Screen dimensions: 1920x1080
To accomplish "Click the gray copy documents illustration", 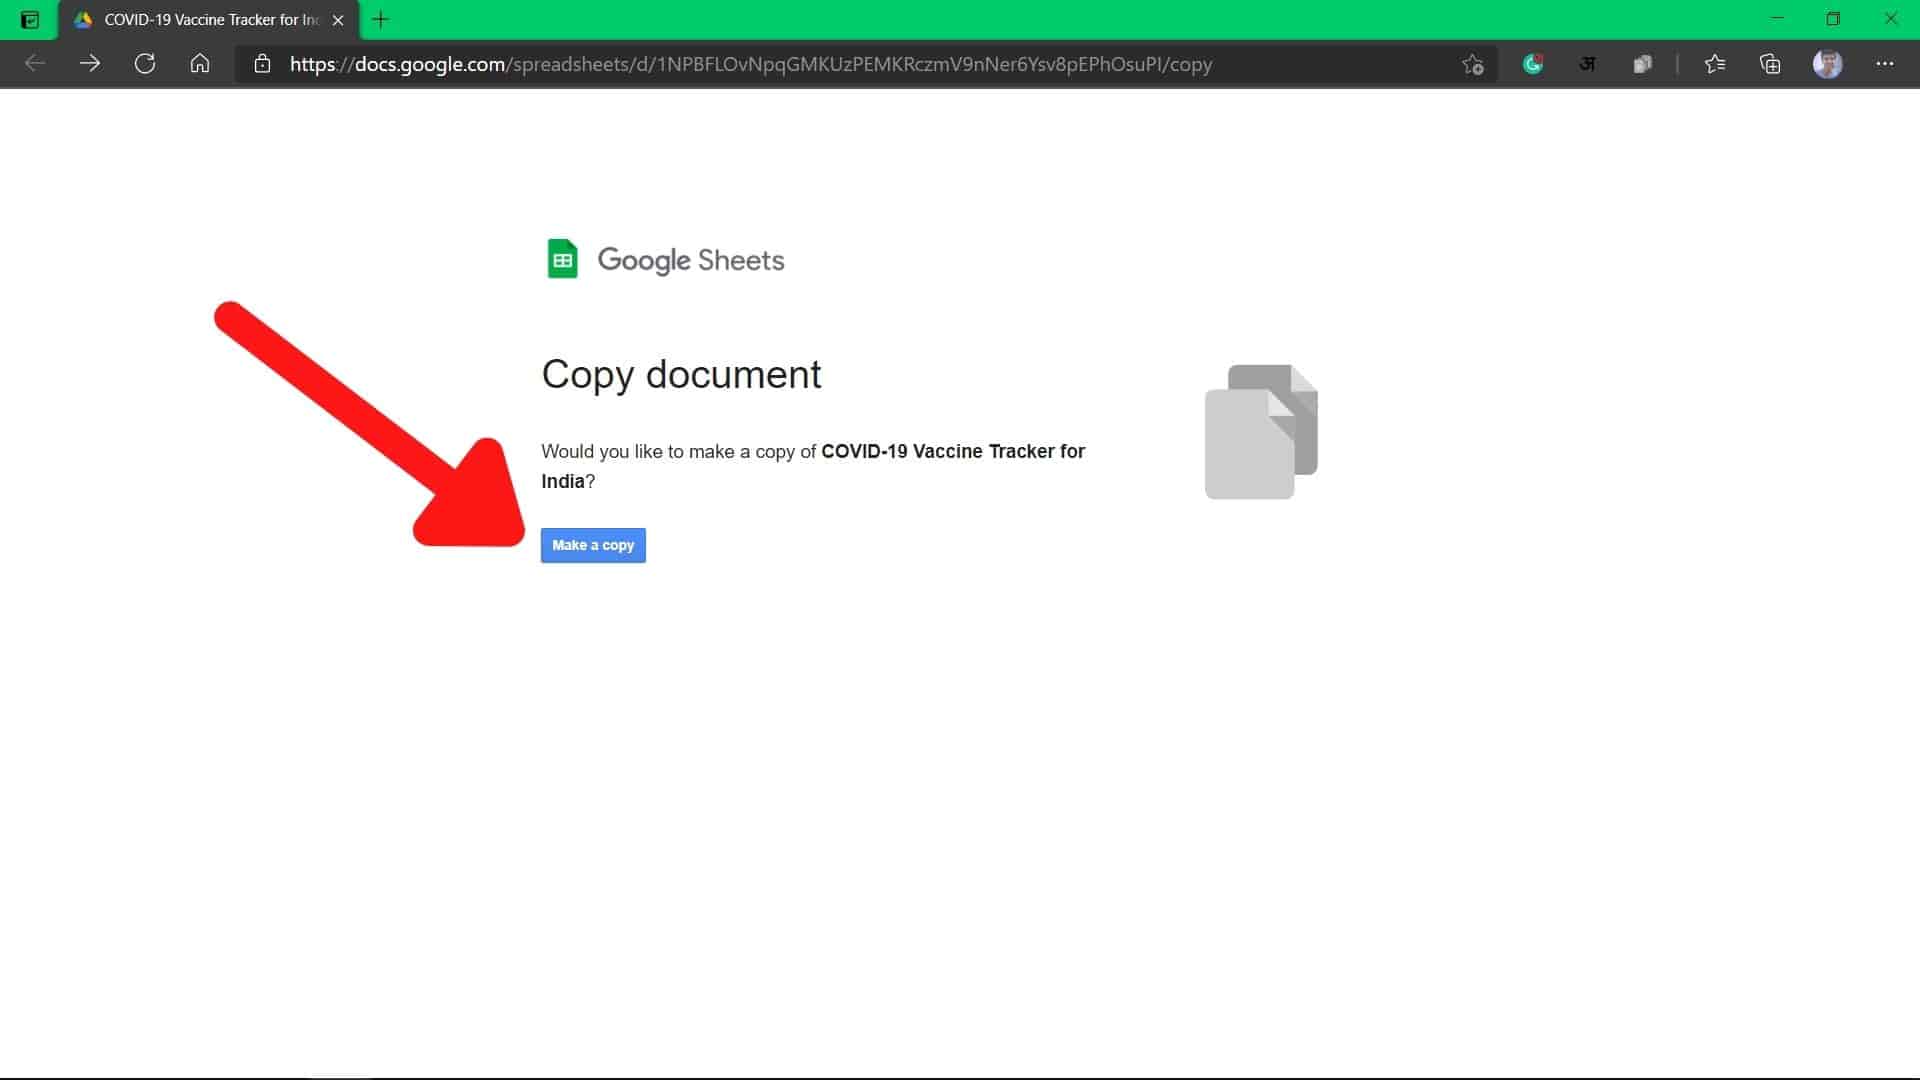I will (x=1261, y=432).
